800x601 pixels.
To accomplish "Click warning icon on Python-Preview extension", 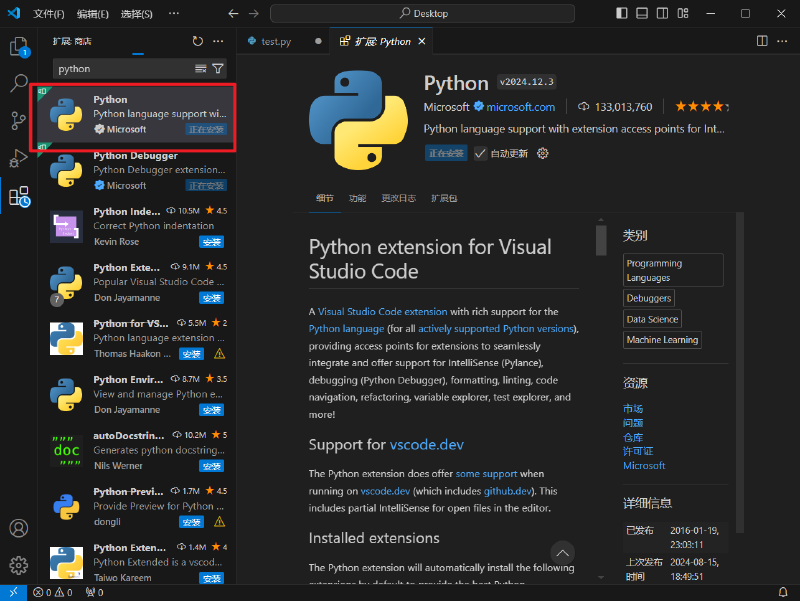I will (219, 521).
